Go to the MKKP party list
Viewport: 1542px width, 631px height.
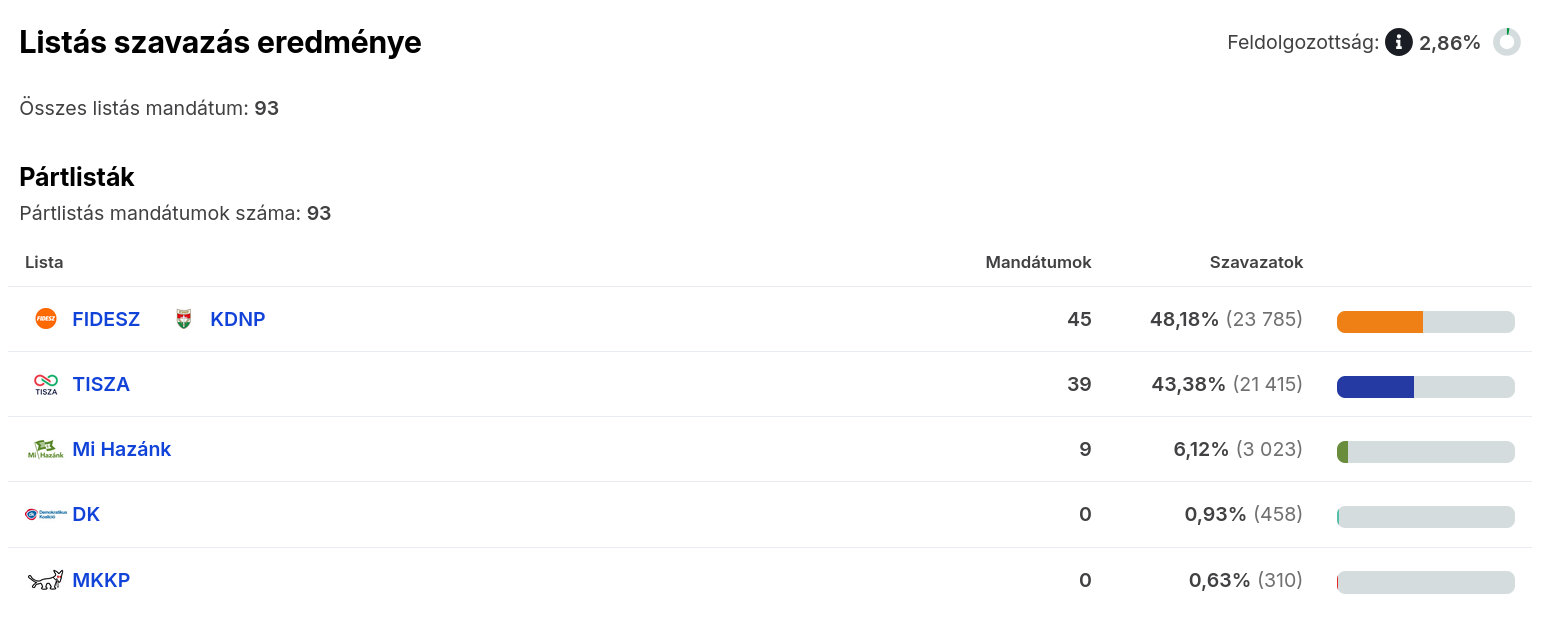(101, 580)
